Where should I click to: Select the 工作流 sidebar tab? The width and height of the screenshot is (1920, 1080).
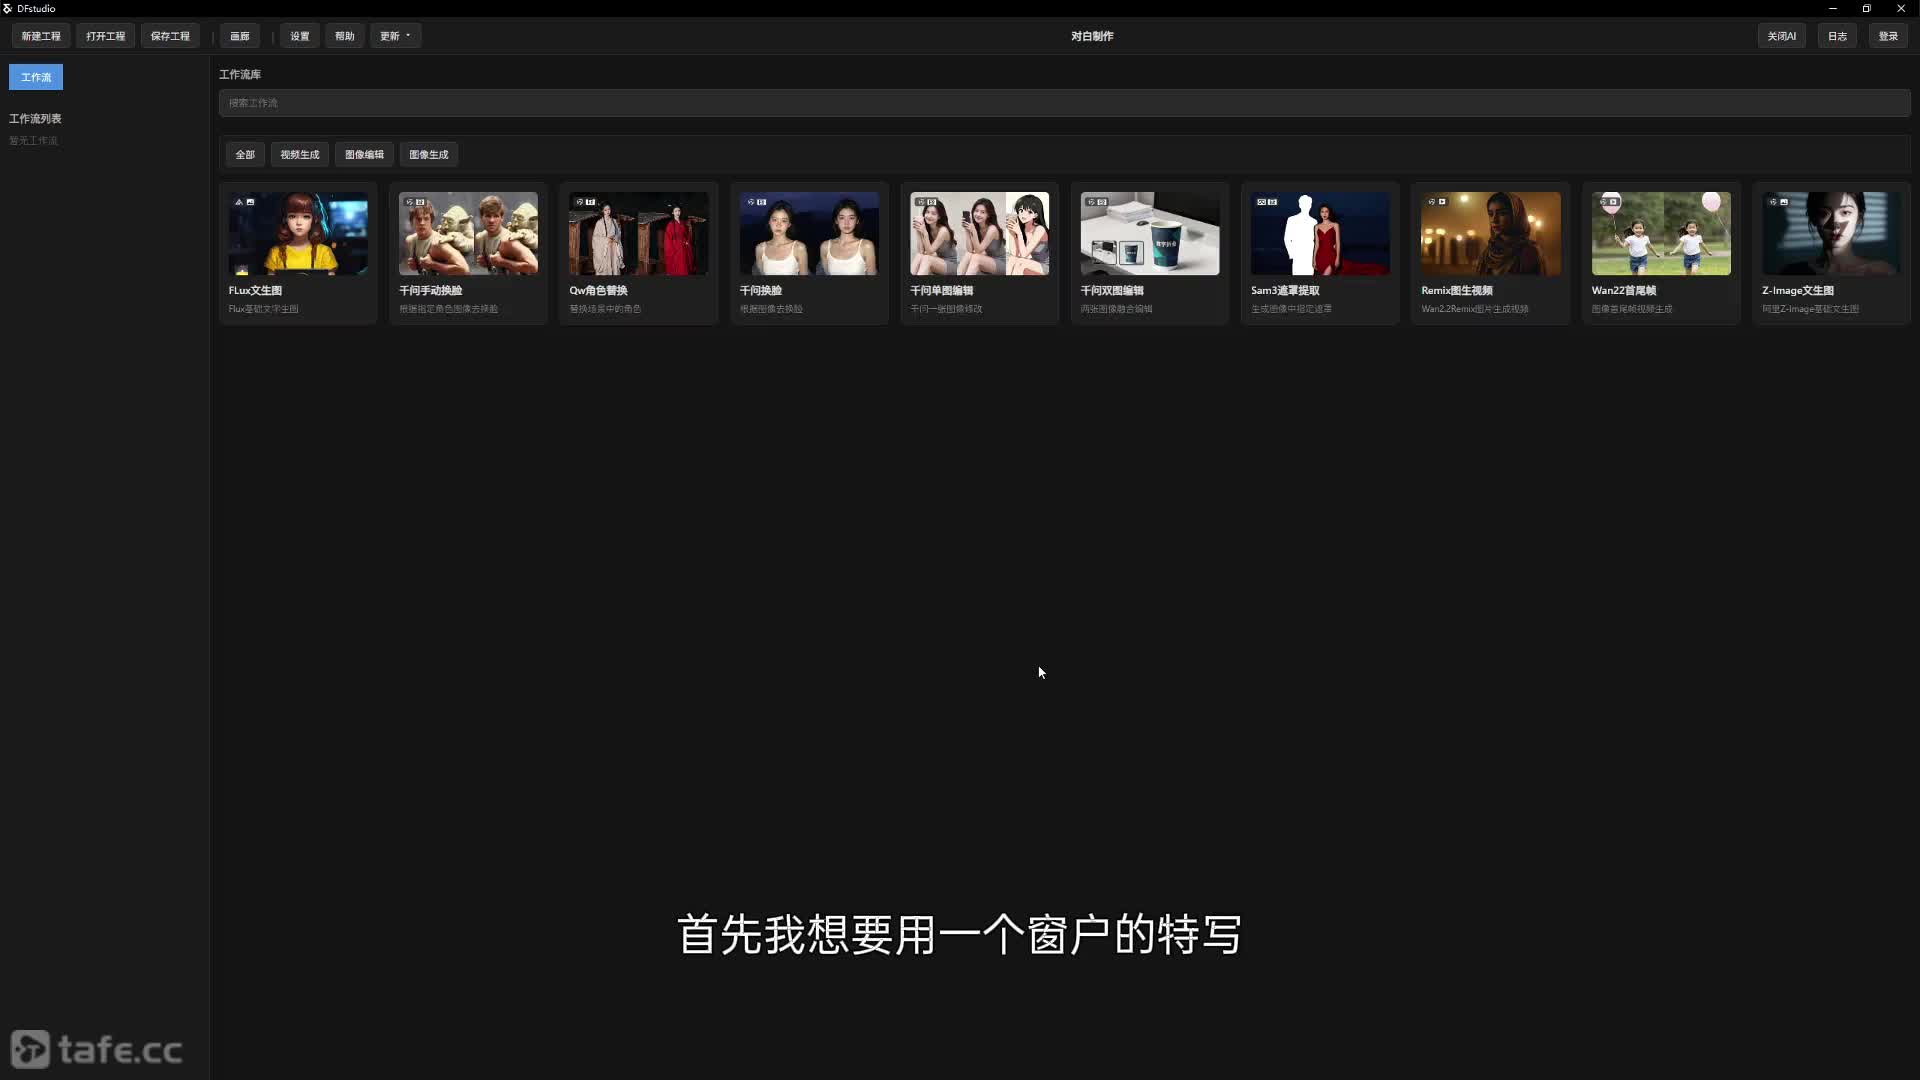tap(36, 77)
